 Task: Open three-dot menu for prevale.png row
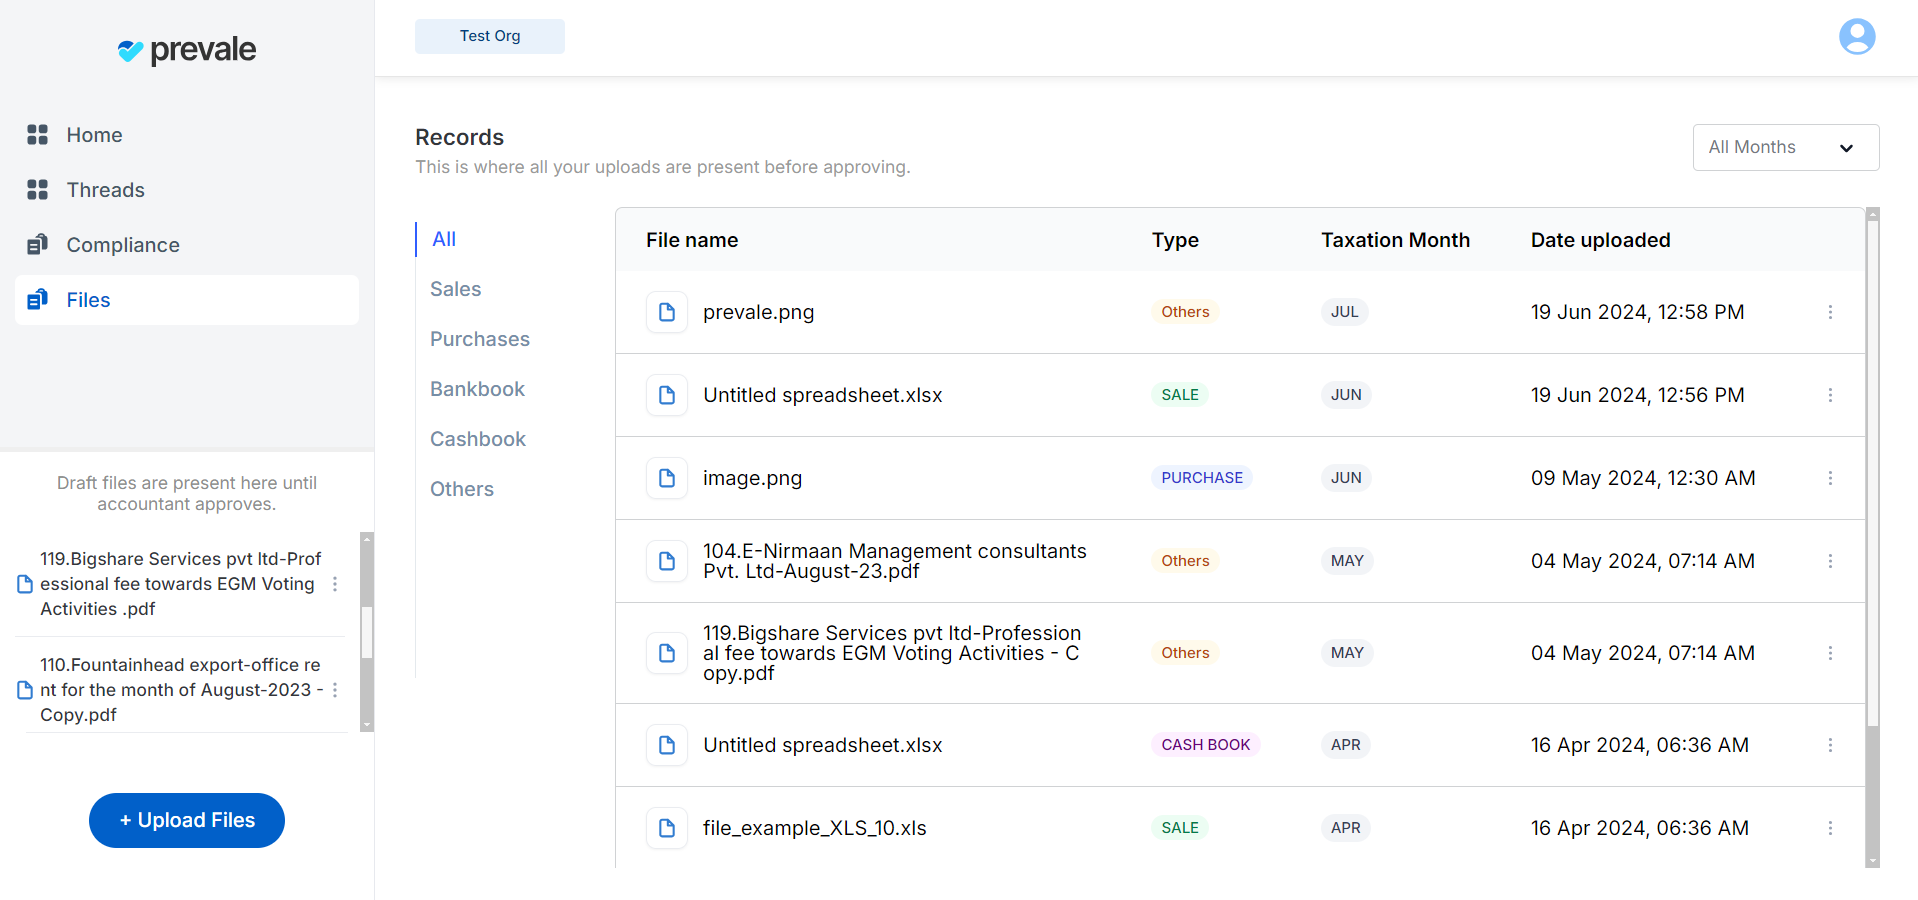click(x=1830, y=312)
